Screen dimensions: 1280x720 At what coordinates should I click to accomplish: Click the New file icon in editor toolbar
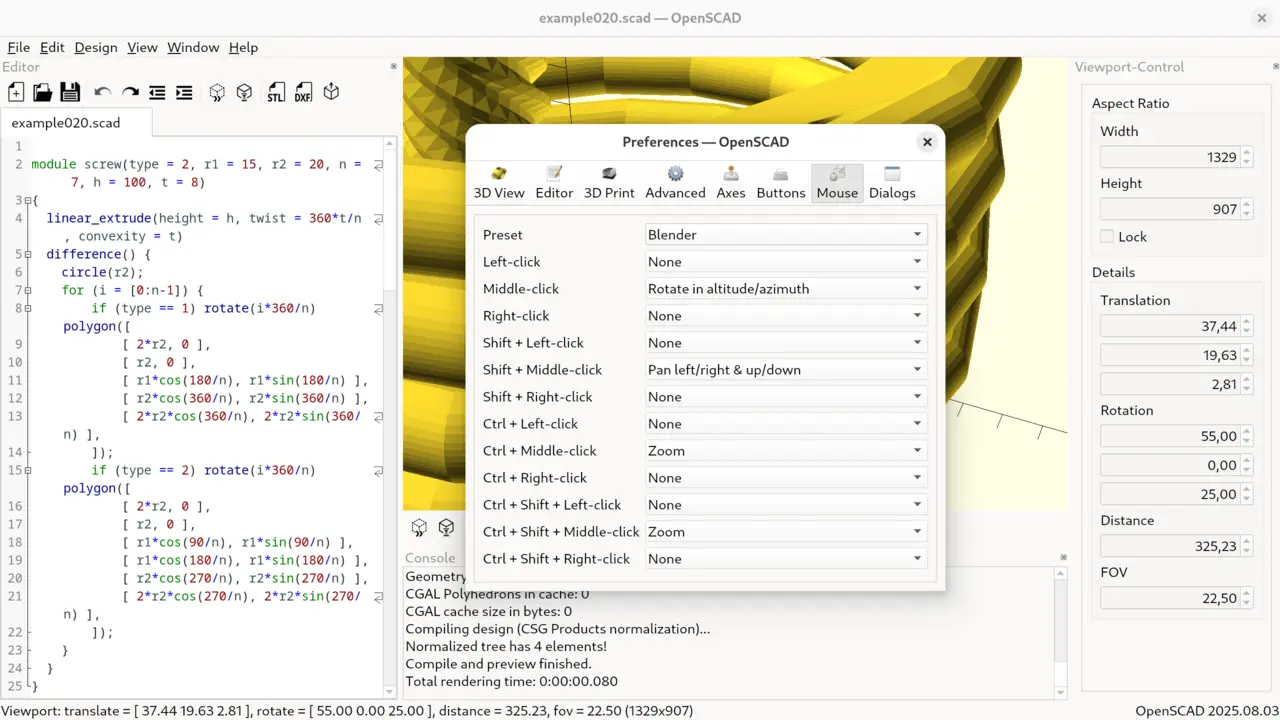pyautogui.click(x=16, y=92)
